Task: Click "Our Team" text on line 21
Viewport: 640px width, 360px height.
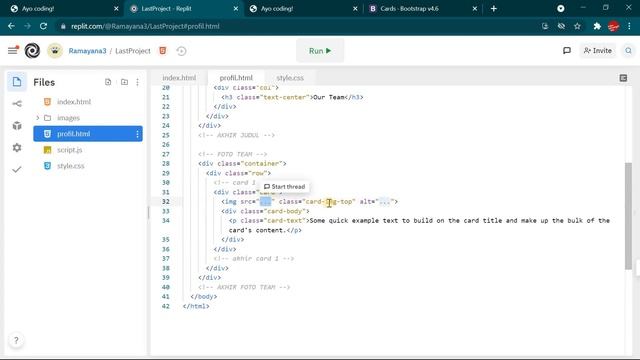Action: [x=329, y=97]
